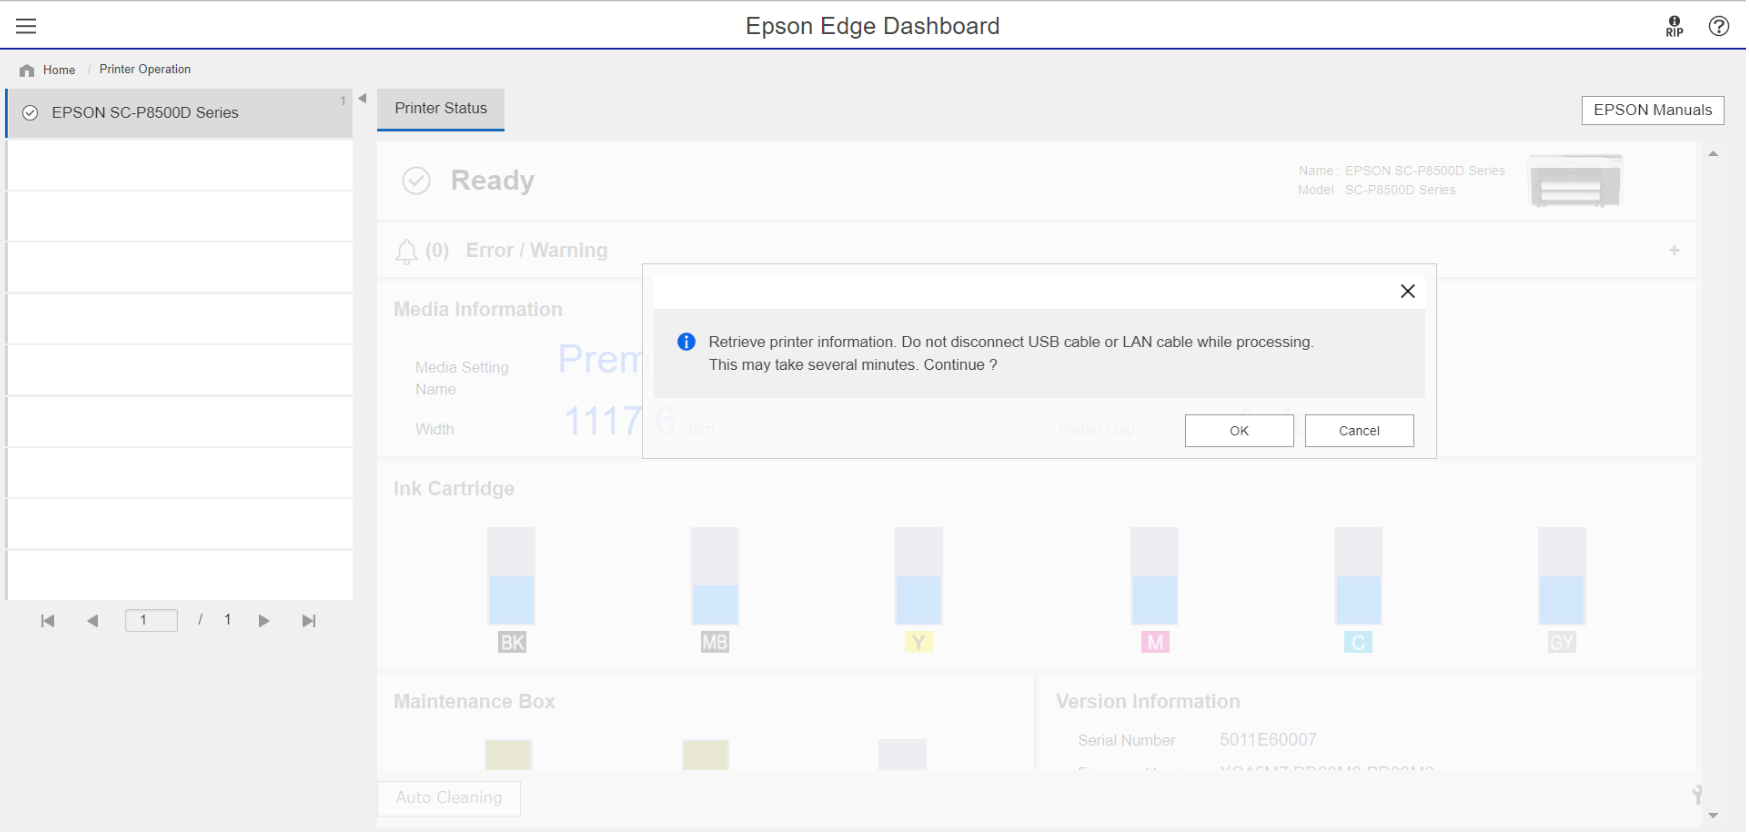
Task: Go to next page of printer list
Action: tap(264, 622)
